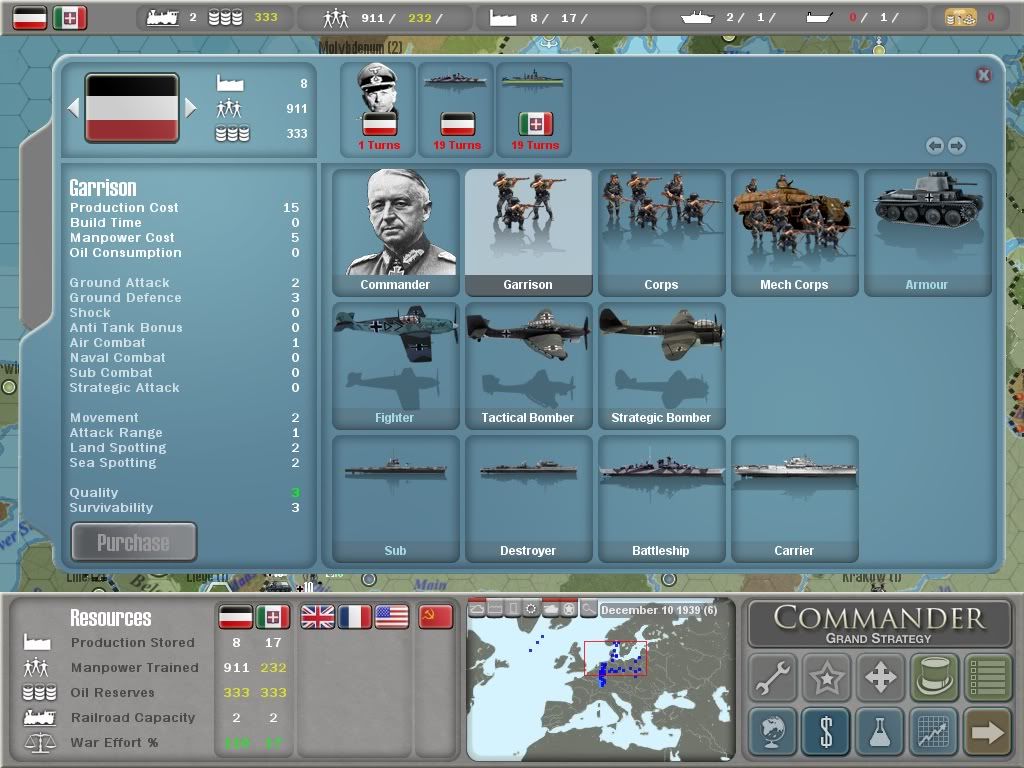
Task: Toggle the factory overlay on minimap
Action: point(496,609)
